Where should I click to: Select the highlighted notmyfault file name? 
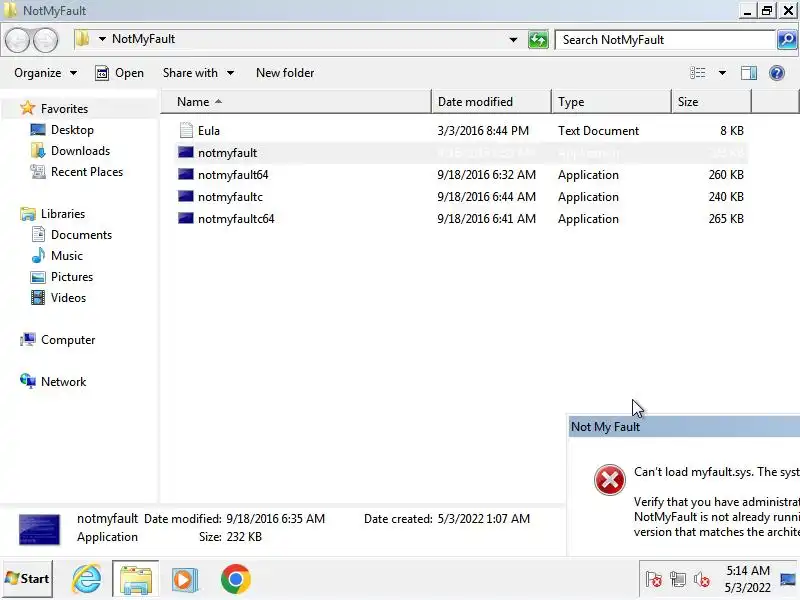[228, 153]
